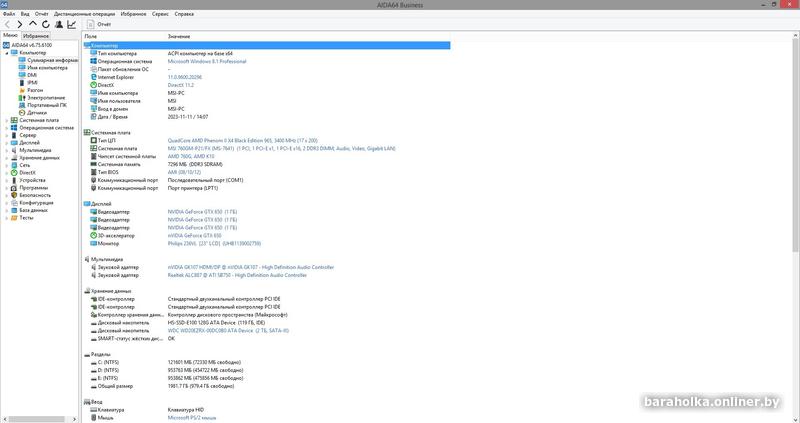Screen dimensions: 800x423
Task: Click the vertical scrollbar of the details list
Action: click(795, 146)
